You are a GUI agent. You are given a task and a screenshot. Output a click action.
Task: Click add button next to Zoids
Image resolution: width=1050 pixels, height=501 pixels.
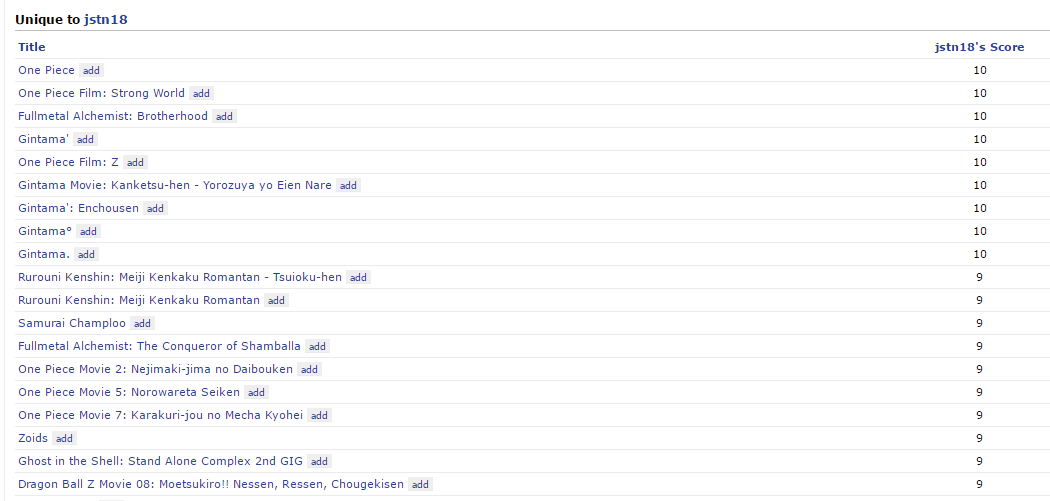pos(64,438)
